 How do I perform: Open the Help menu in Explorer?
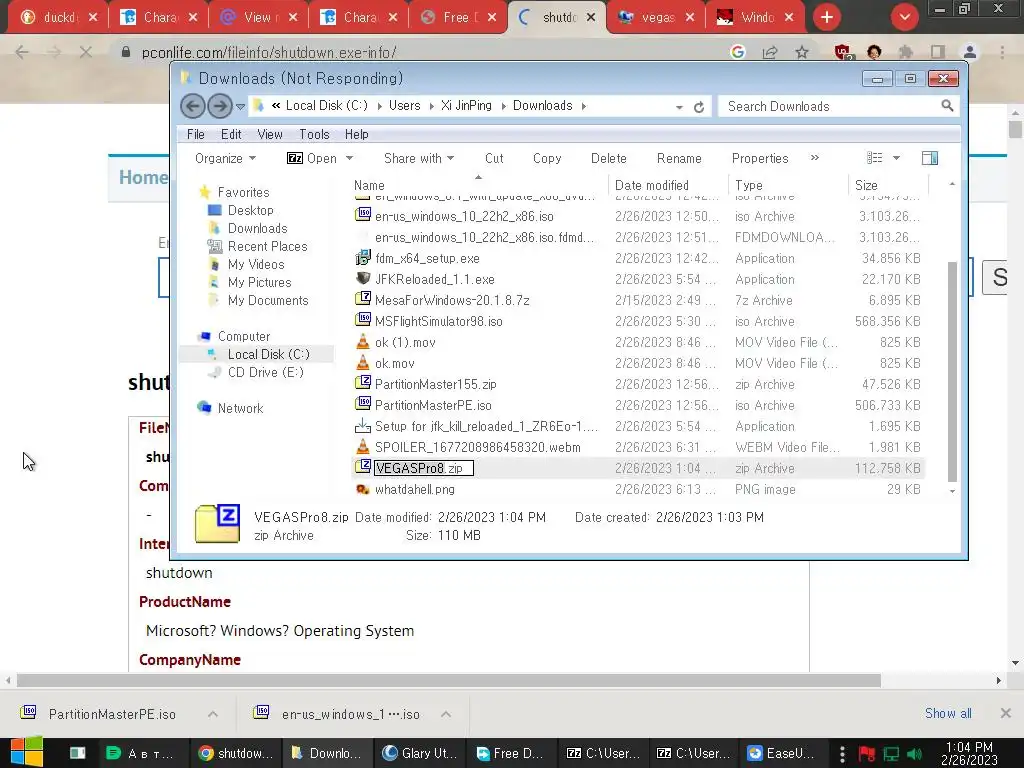[357, 134]
